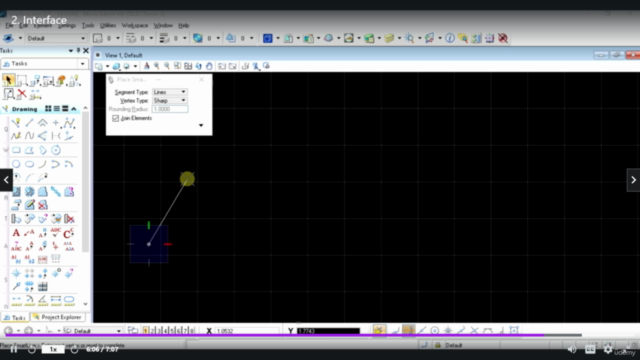Expand the tool settings extra options arrow
The height and width of the screenshot is (360, 640).
(x=201, y=125)
